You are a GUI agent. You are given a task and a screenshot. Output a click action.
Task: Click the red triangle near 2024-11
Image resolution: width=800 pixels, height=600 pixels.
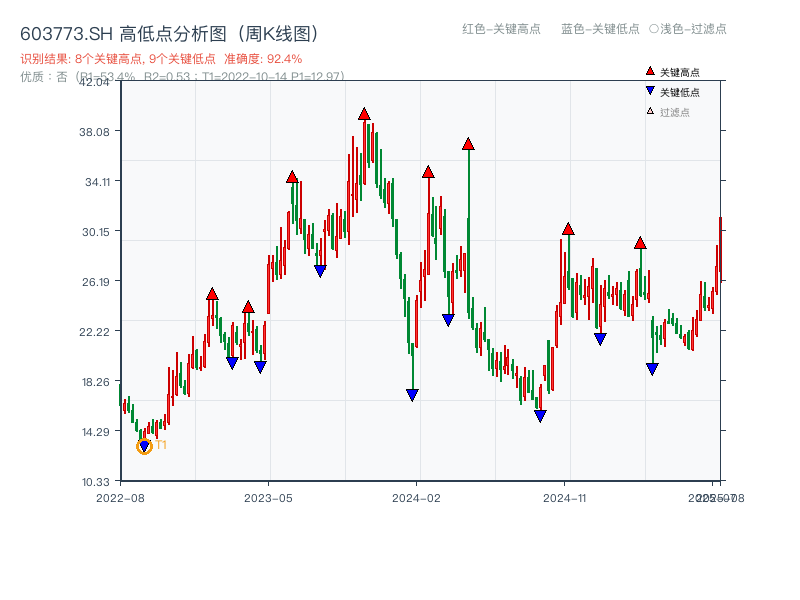coord(567,229)
